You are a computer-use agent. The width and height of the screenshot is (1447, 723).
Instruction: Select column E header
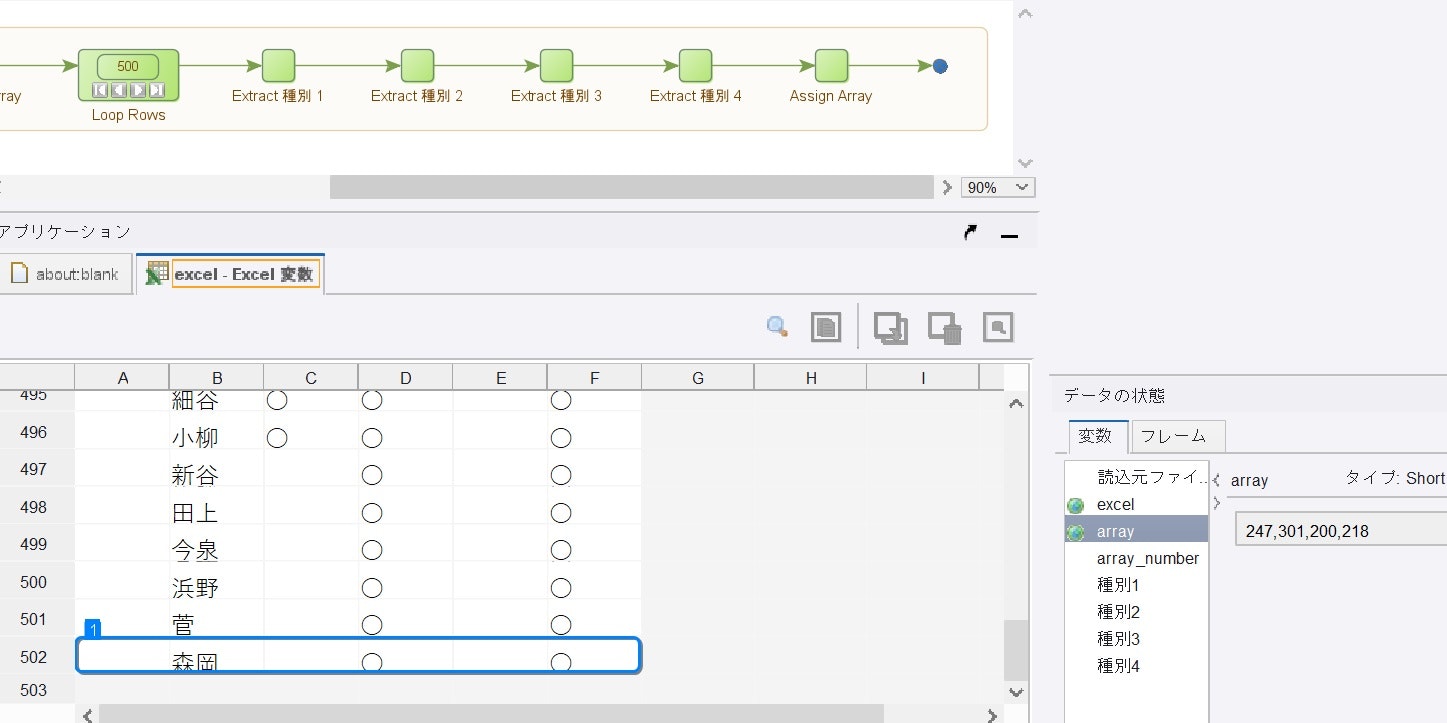coord(500,377)
